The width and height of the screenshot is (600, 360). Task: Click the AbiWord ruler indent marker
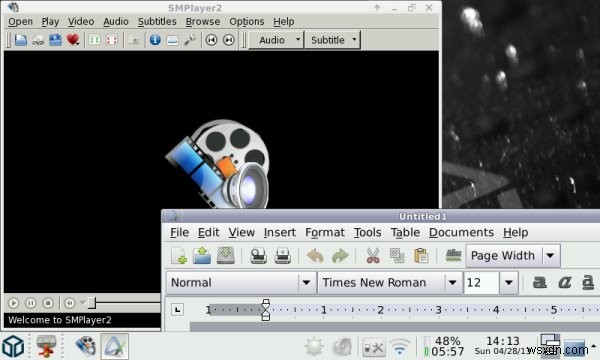pos(266,310)
